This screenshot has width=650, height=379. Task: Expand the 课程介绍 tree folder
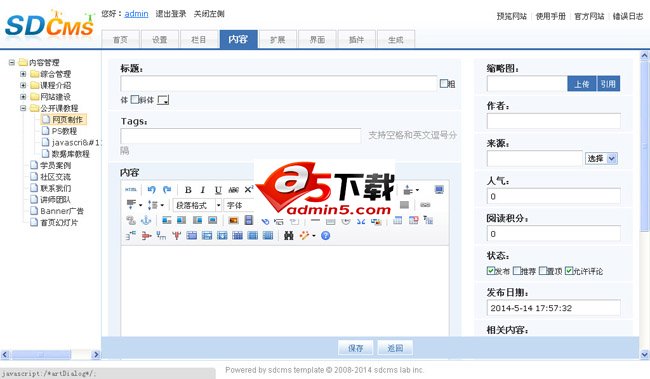[23, 85]
